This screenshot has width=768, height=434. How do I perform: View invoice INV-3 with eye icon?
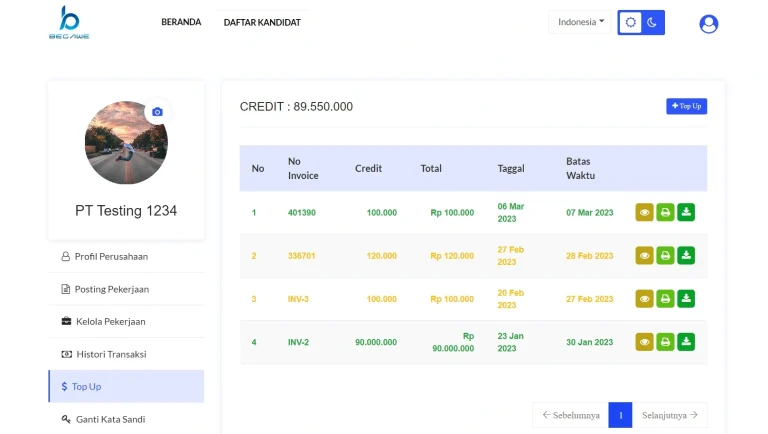[x=645, y=299]
